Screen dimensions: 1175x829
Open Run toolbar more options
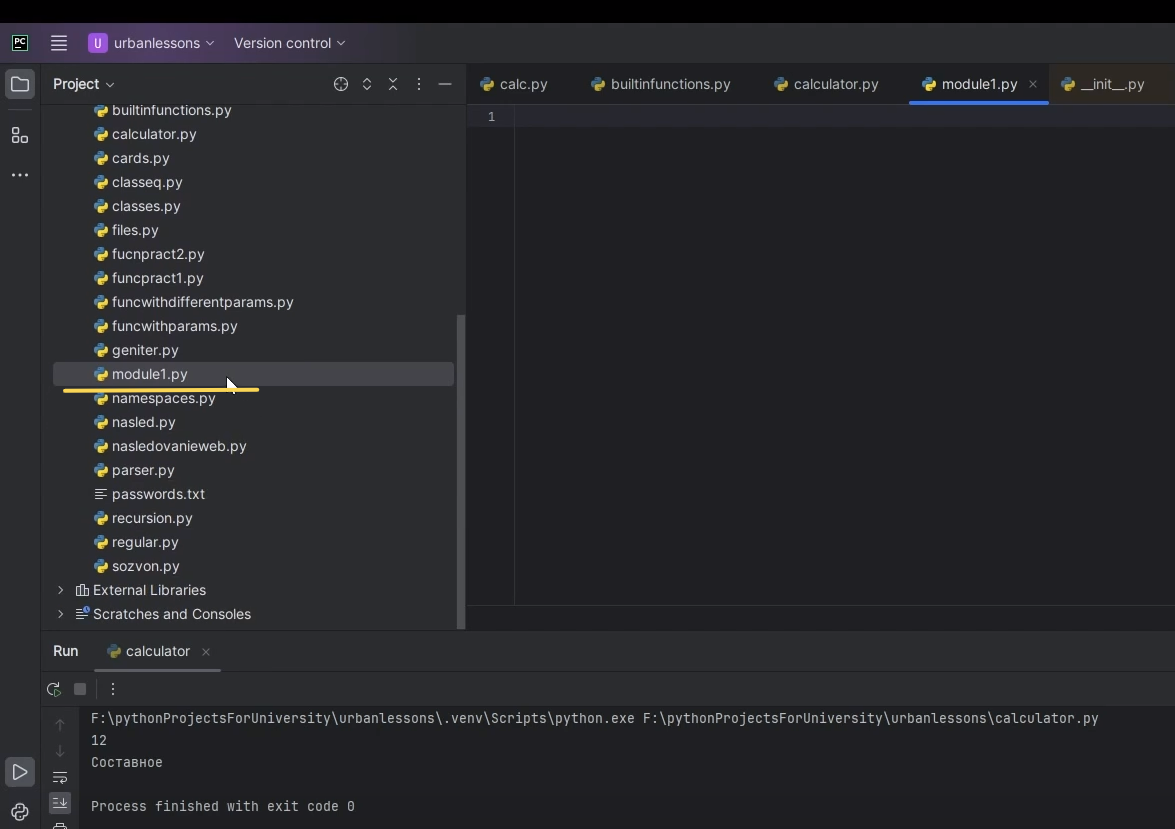(x=112, y=689)
